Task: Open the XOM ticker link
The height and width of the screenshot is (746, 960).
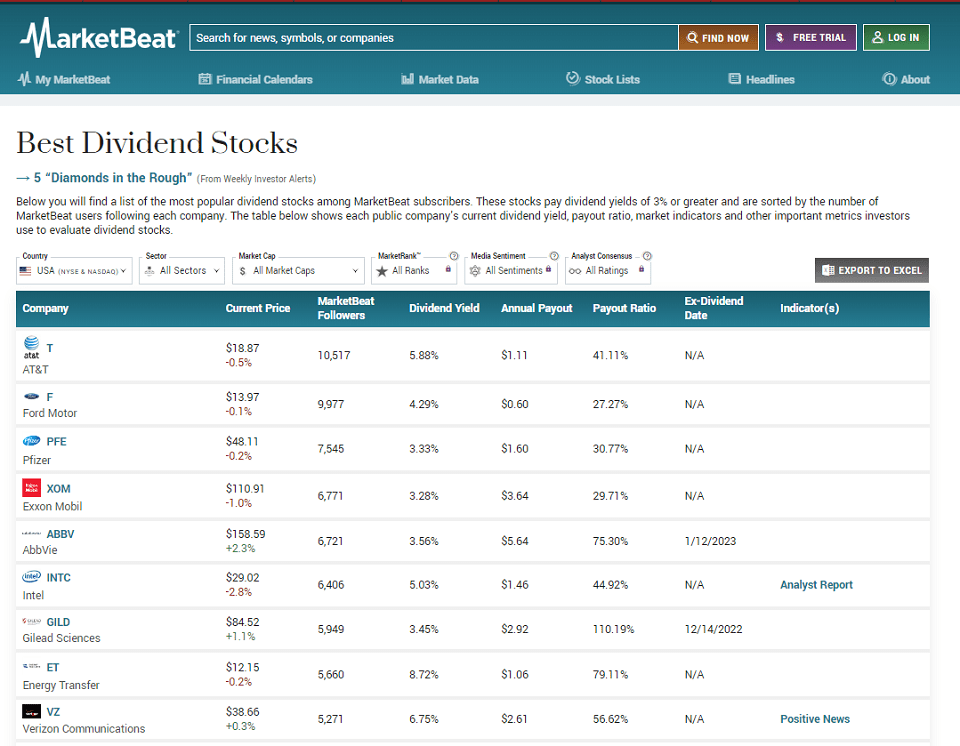Action: coord(58,489)
